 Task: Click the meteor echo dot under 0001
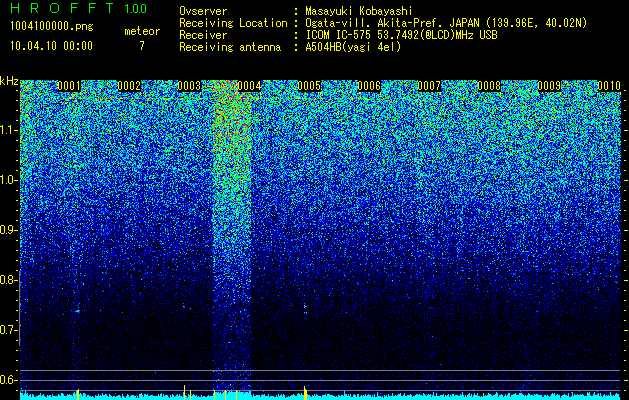pos(78,311)
